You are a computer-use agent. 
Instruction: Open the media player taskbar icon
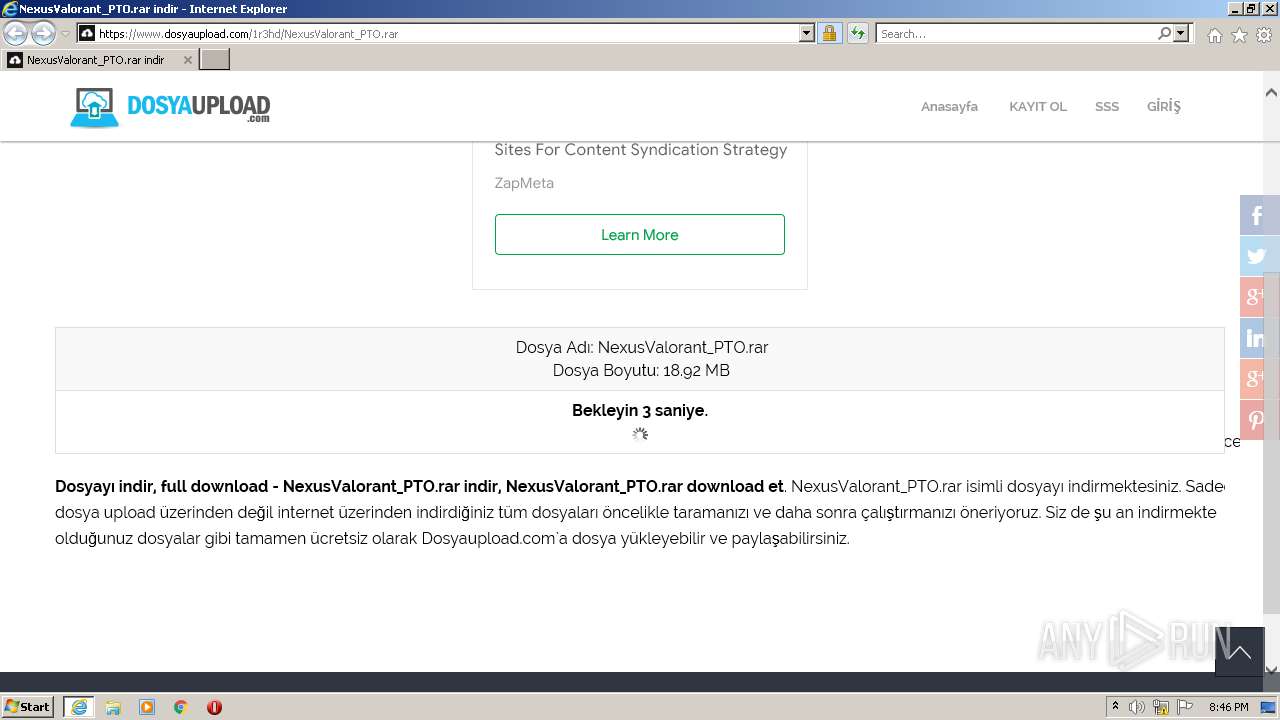click(x=147, y=707)
